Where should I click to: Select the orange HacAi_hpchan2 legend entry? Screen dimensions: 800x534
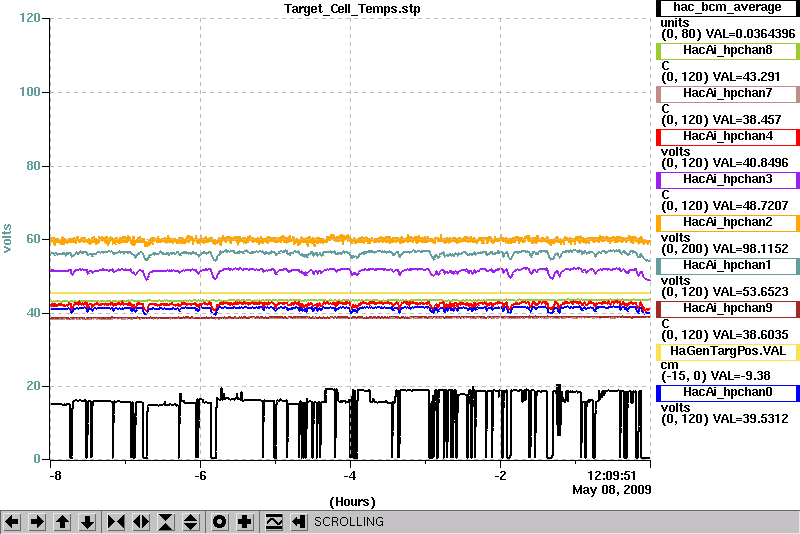pos(728,223)
